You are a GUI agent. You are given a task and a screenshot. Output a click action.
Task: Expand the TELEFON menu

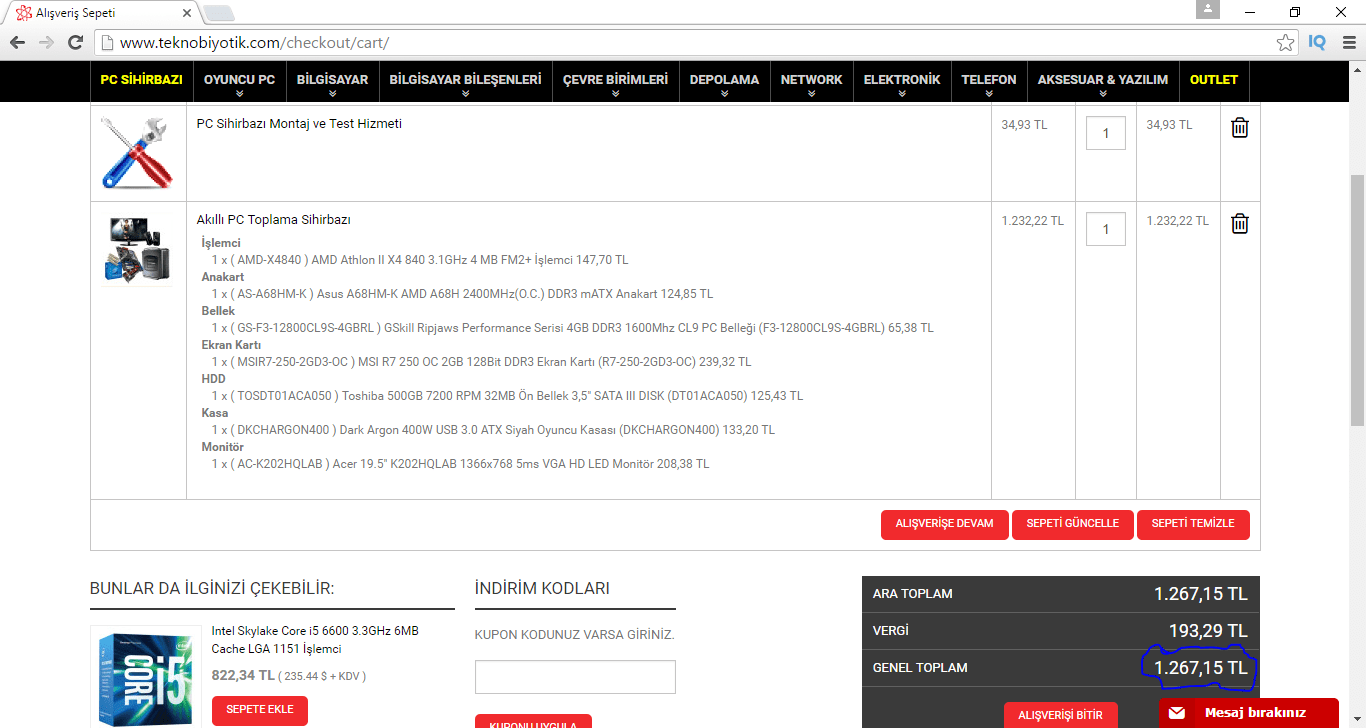[x=989, y=80]
